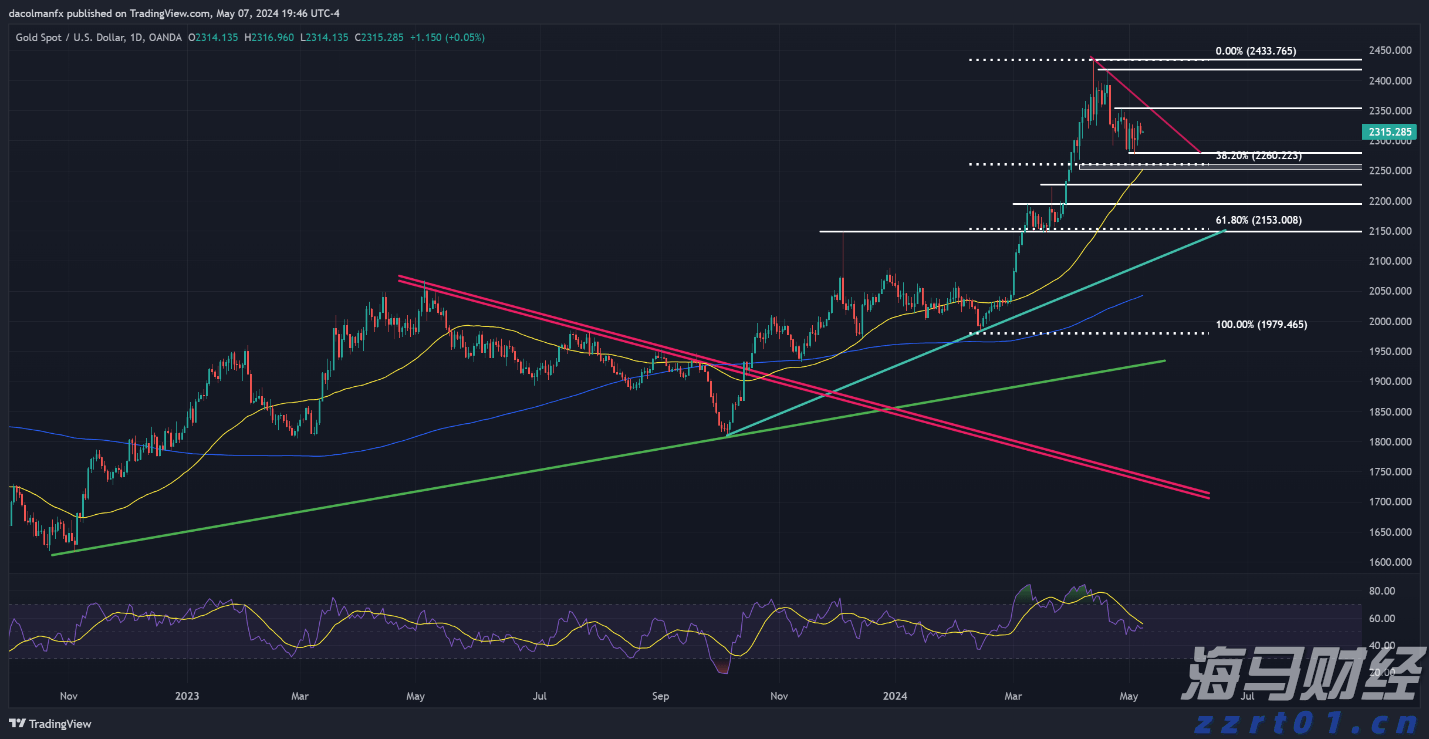Select the 100.00% (1979.465) retracement label
The height and width of the screenshot is (739, 1429).
1261,325
